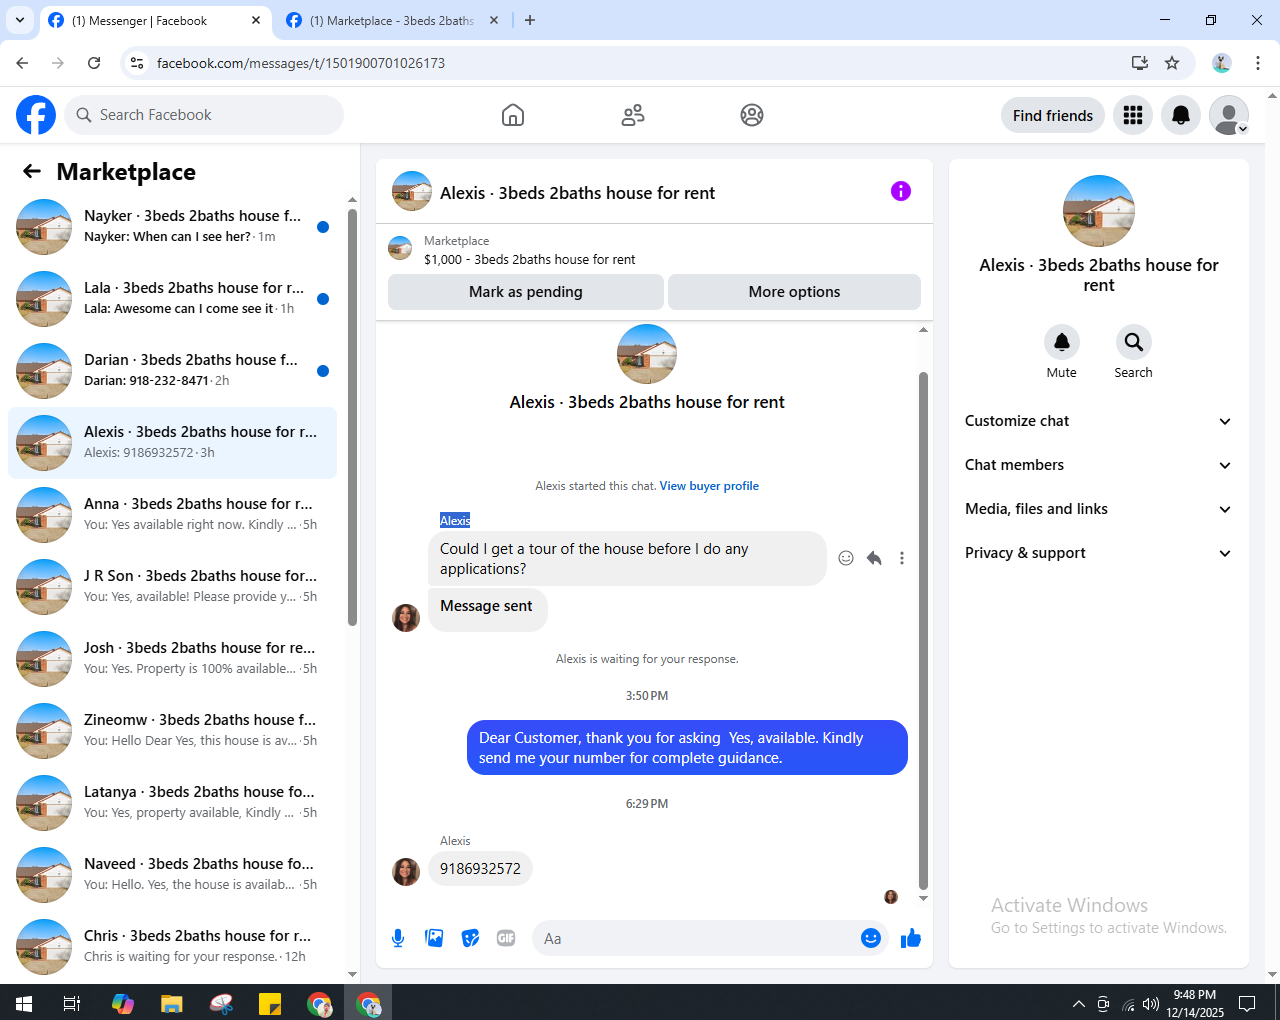Open conversation information purple icon
The height and width of the screenshot is (1020, 1280).
point(901,191)
